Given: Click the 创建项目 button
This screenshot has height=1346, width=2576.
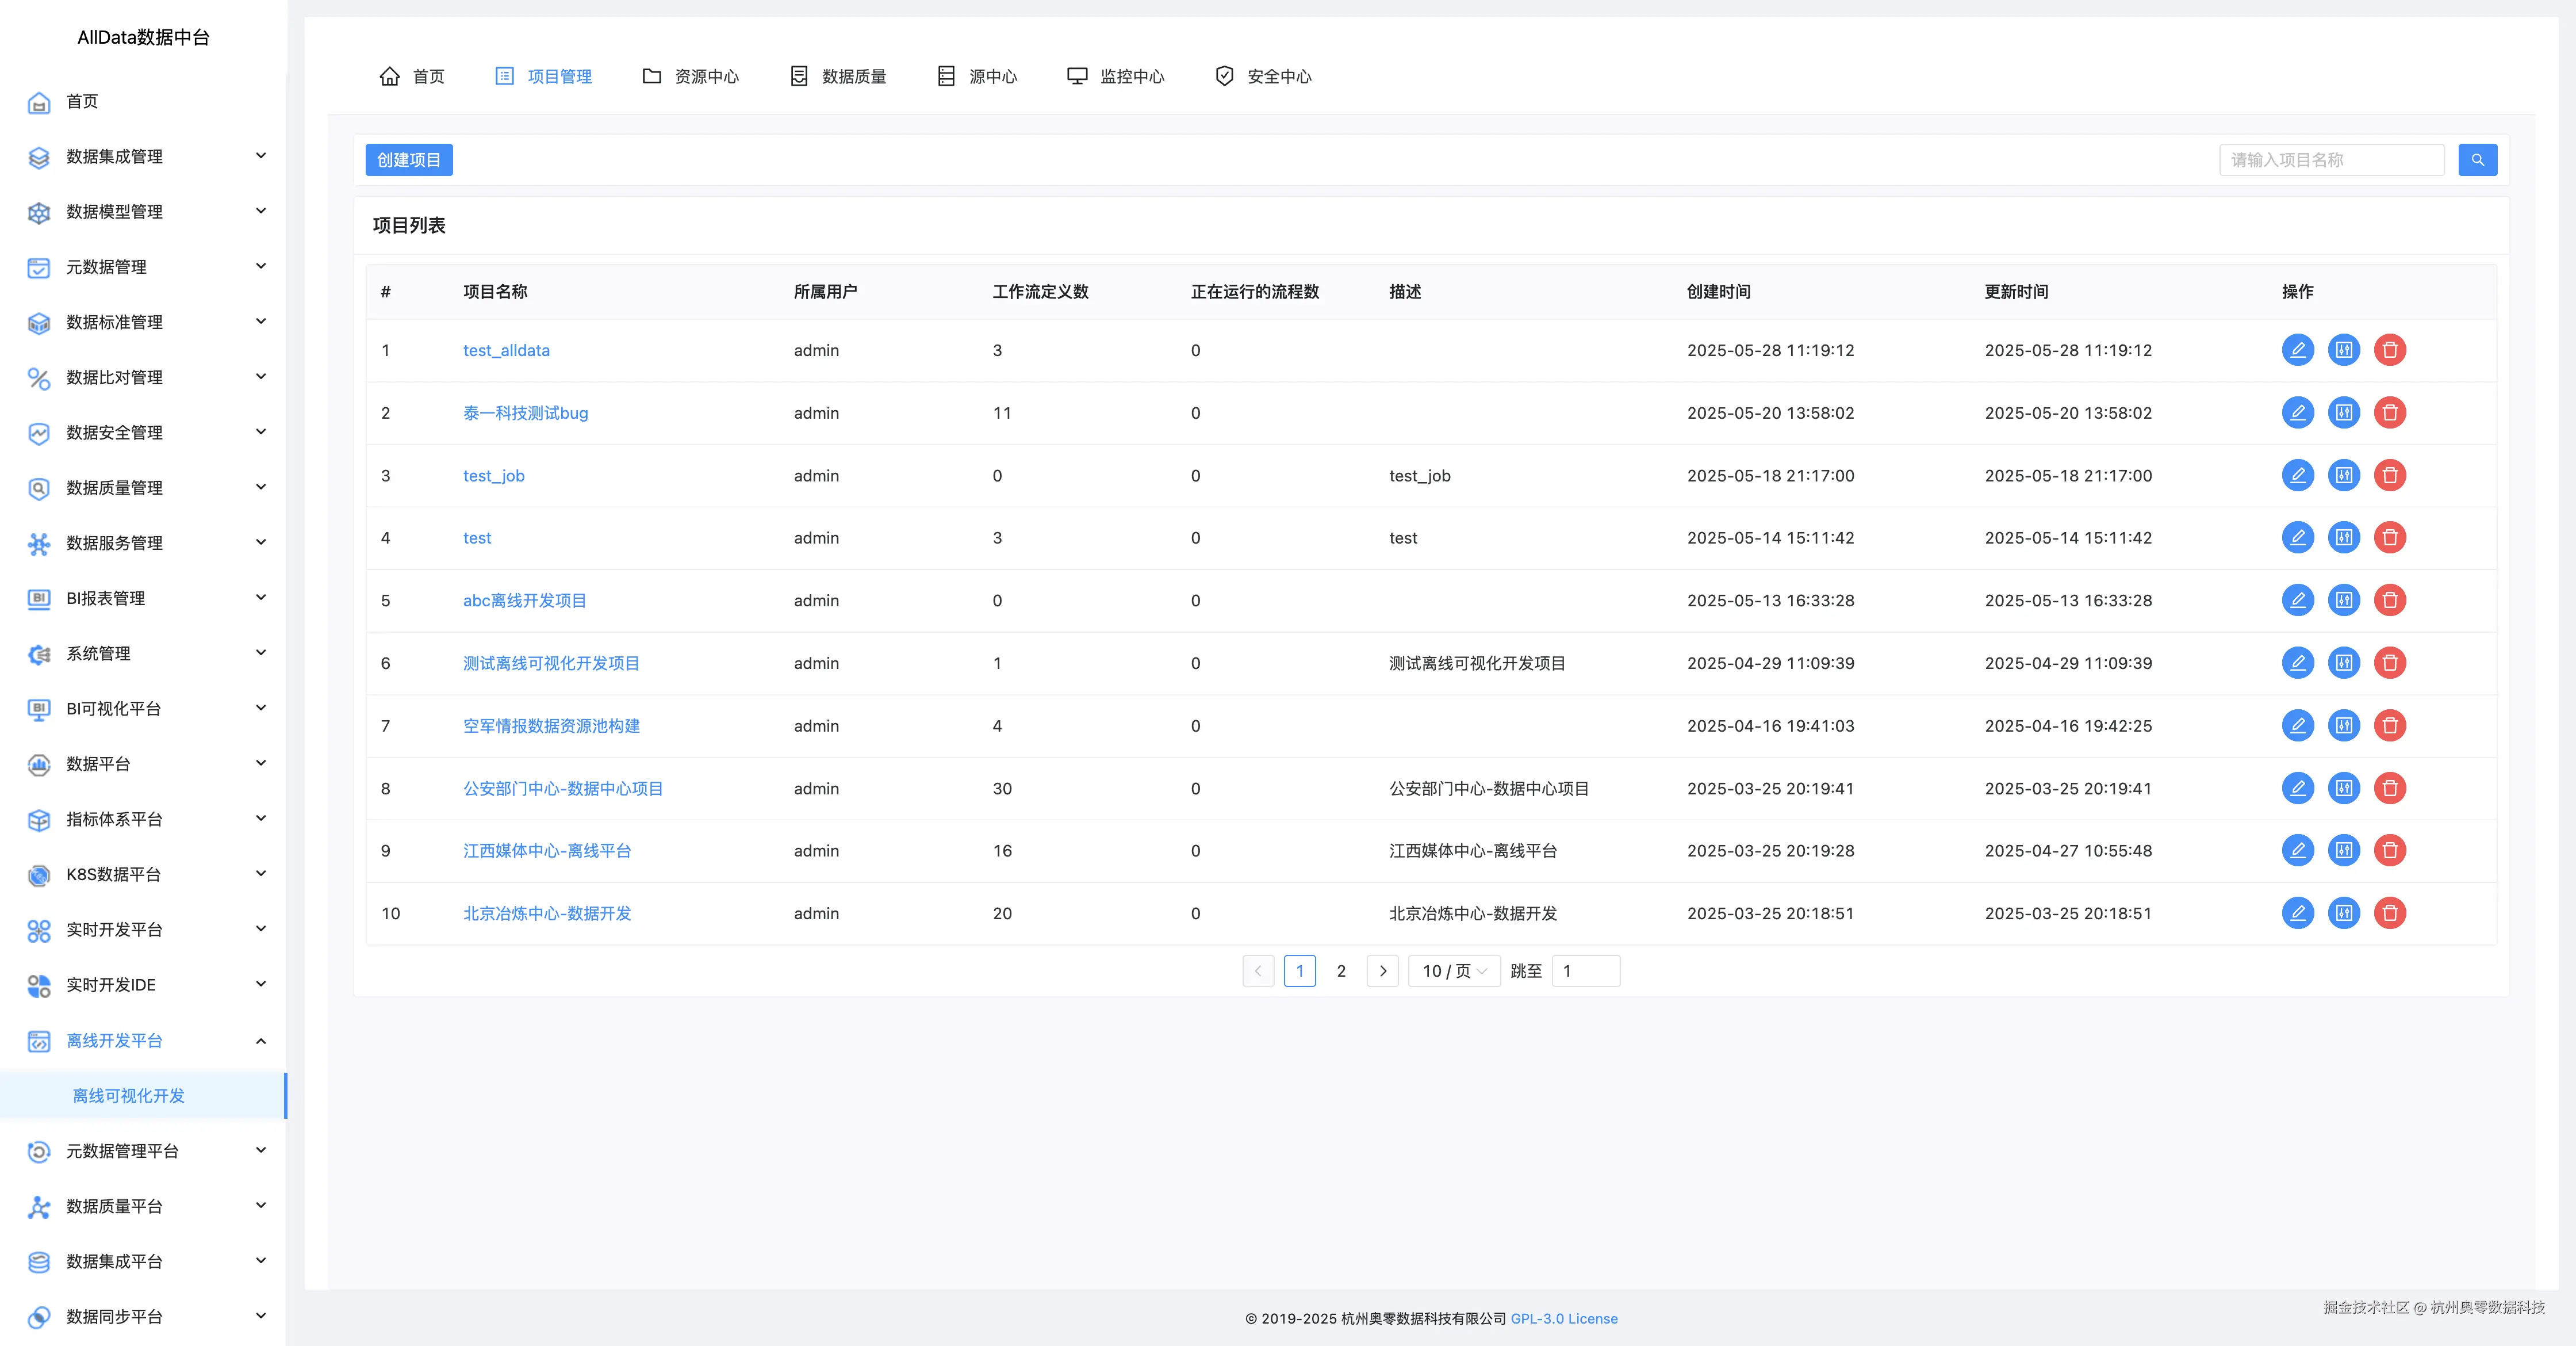Looking at the screenshot, I should tap(408, 160).
